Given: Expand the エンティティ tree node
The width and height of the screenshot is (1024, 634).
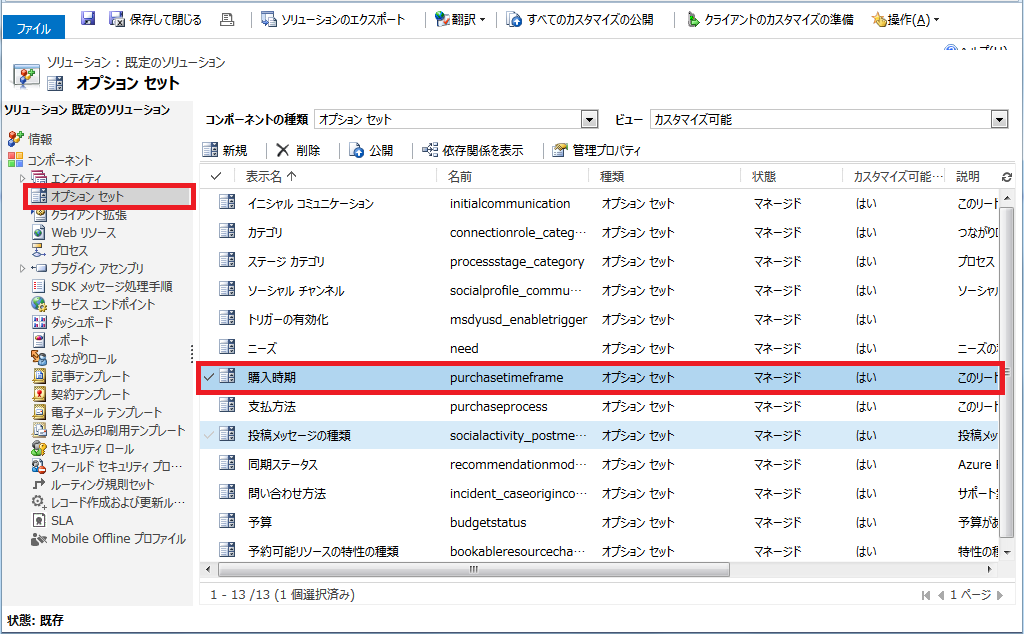Looking at the screenshot, I should tap(22, 178).
